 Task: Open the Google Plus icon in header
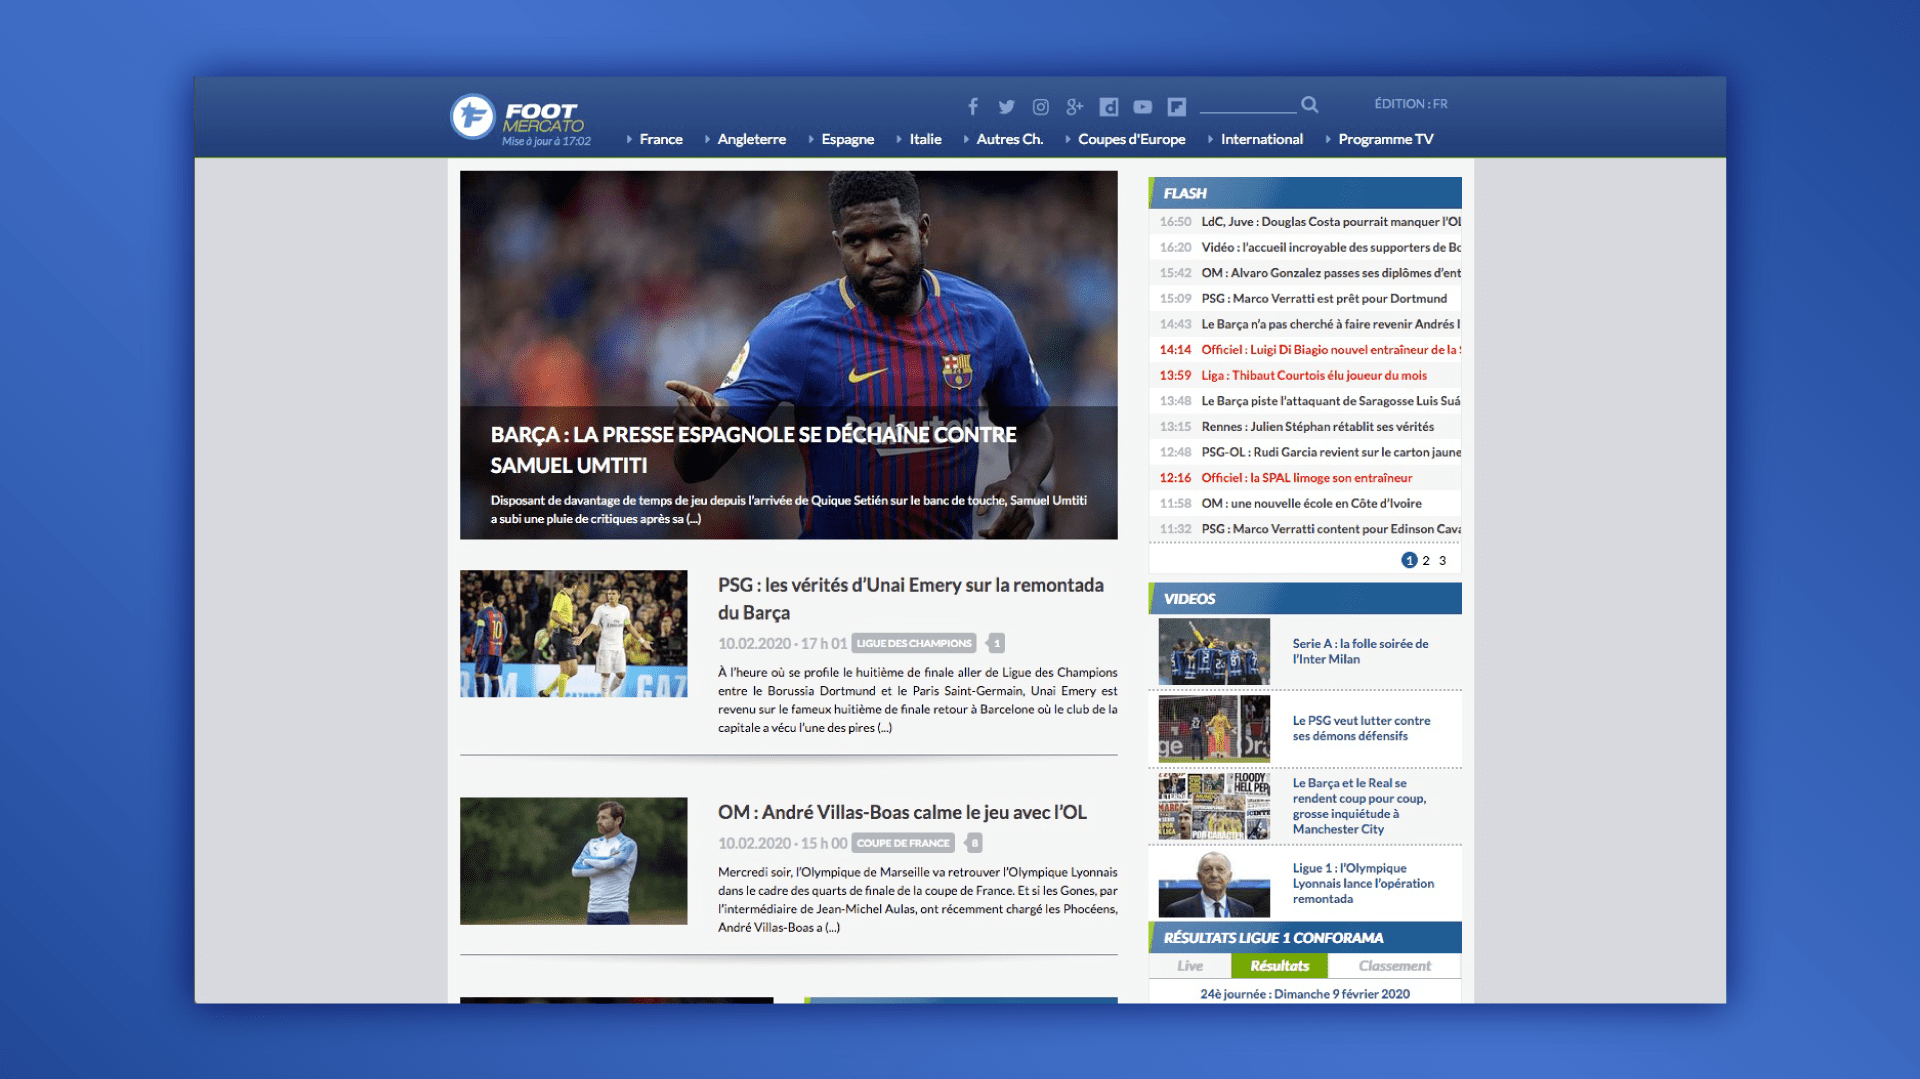(x=1075, y=106)
